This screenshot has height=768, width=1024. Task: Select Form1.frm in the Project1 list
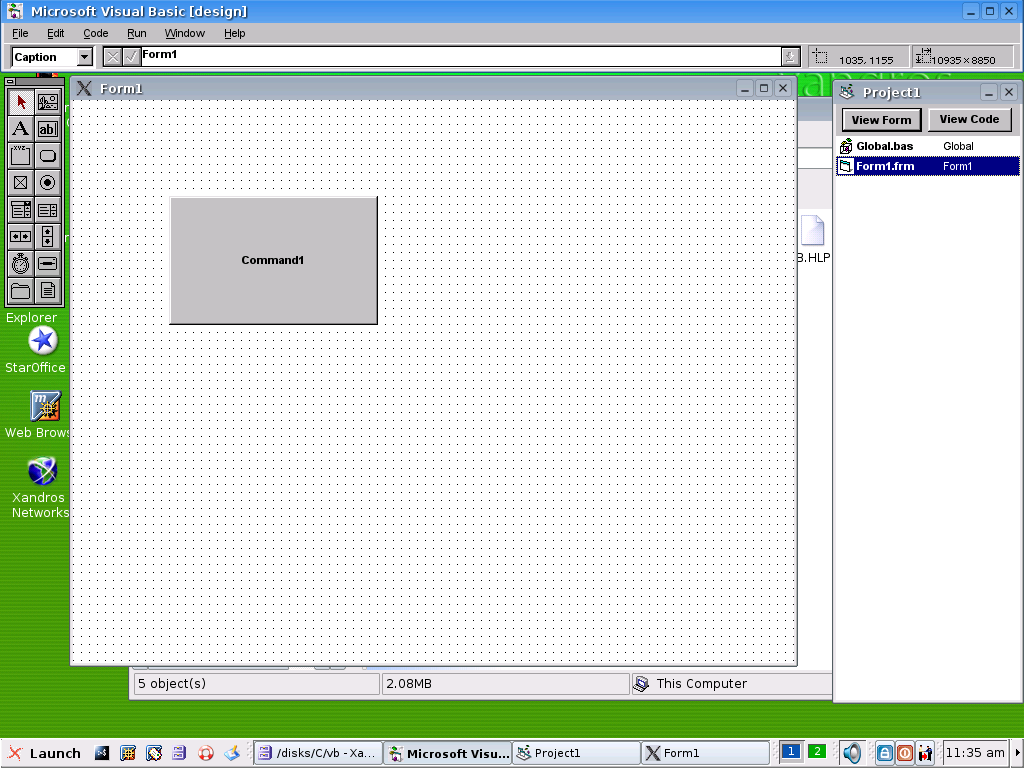coord(927,166)
